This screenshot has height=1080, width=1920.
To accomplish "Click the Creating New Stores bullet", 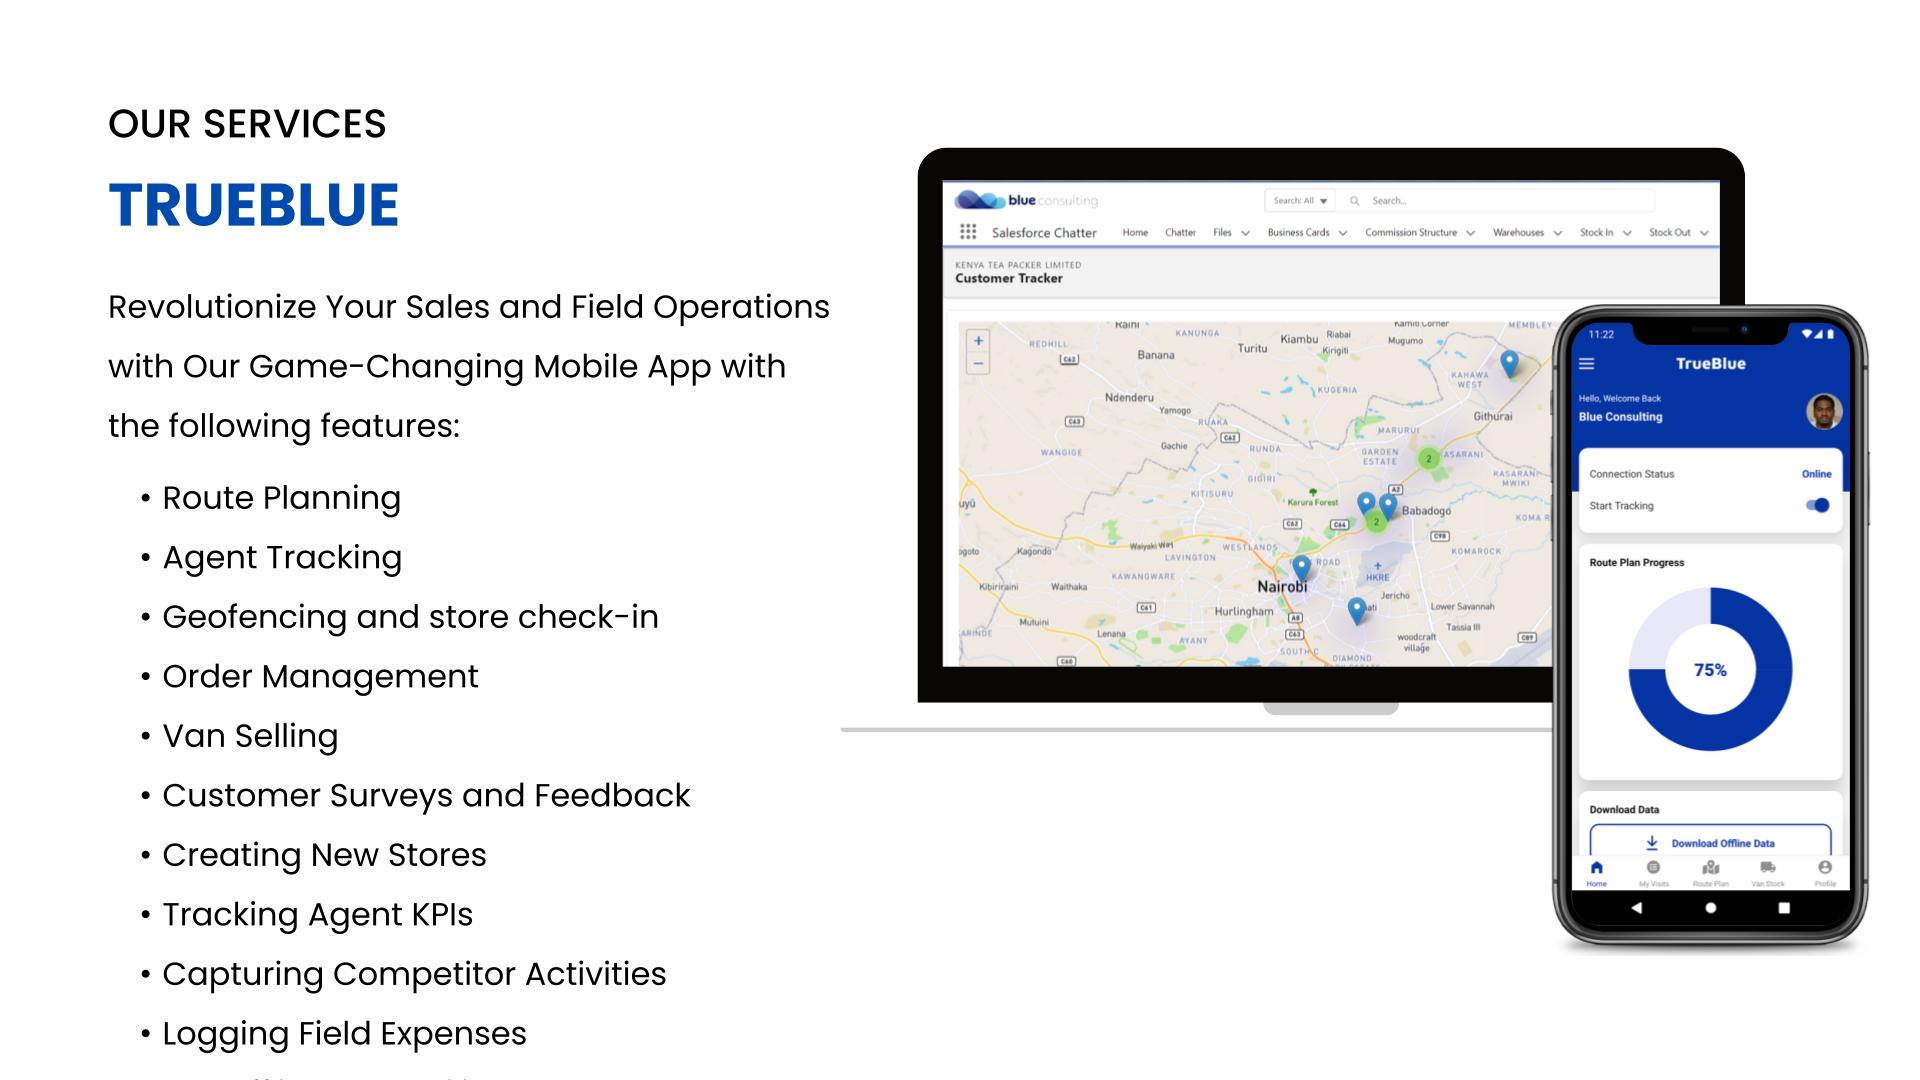I will tap(324, 855).
